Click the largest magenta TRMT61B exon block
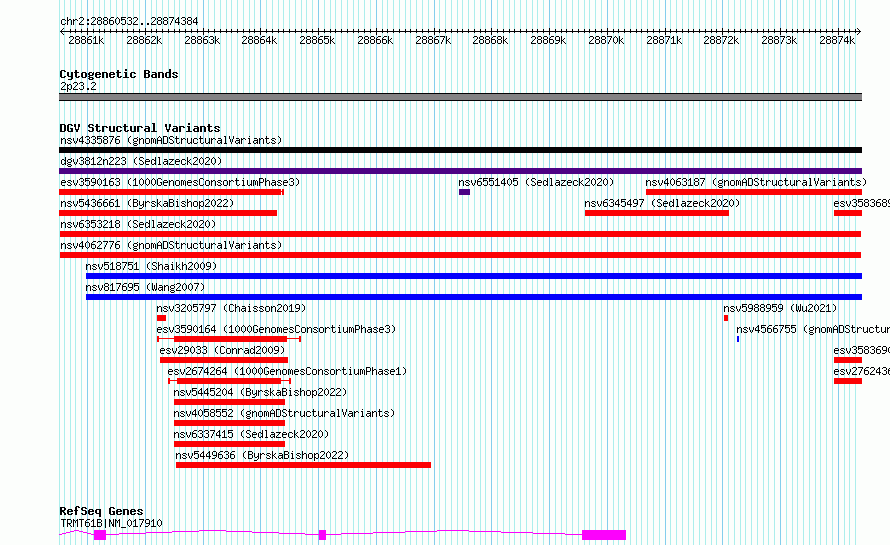The width and height of the screenshot is (890, 545). (604, 535)
